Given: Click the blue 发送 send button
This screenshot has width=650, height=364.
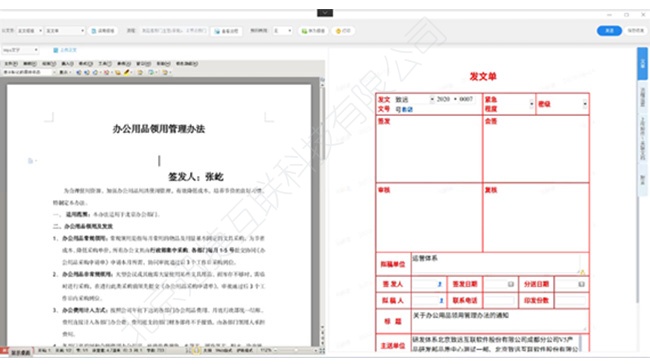Looking at the screenshot, I should (609, 31).
